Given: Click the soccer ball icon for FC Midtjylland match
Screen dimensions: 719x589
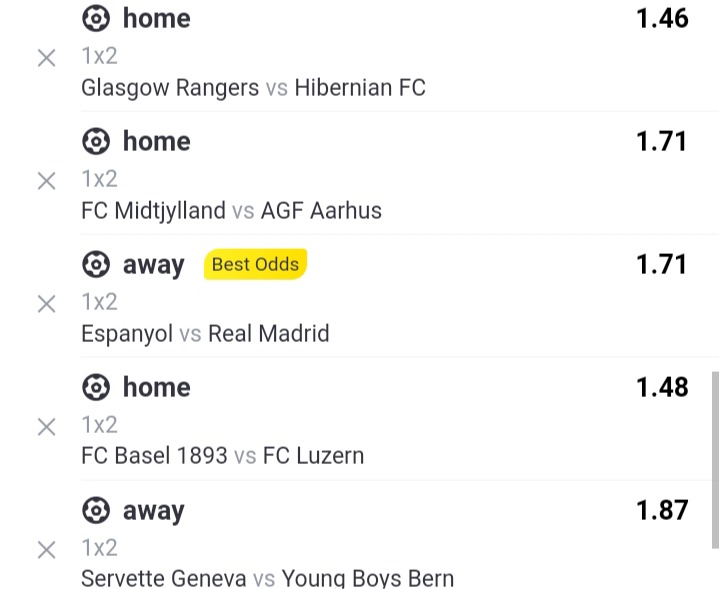Looking at the screenshot, I should (x=96, y=141).
